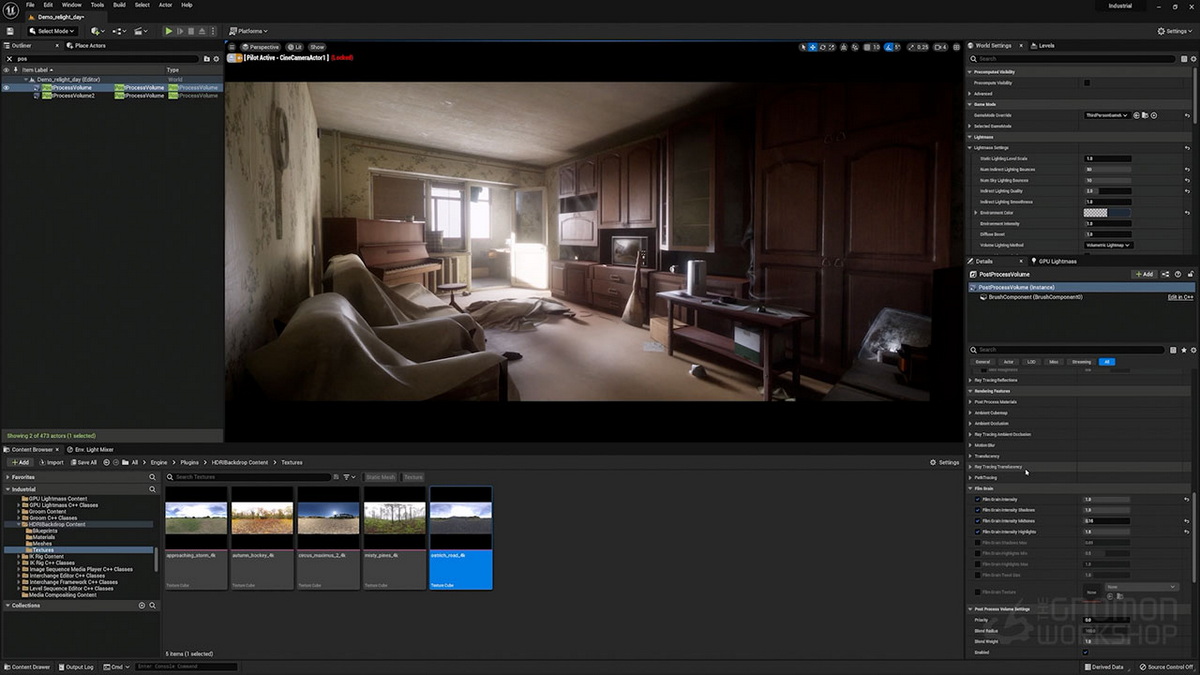Open the File menu

coord(30,5)
